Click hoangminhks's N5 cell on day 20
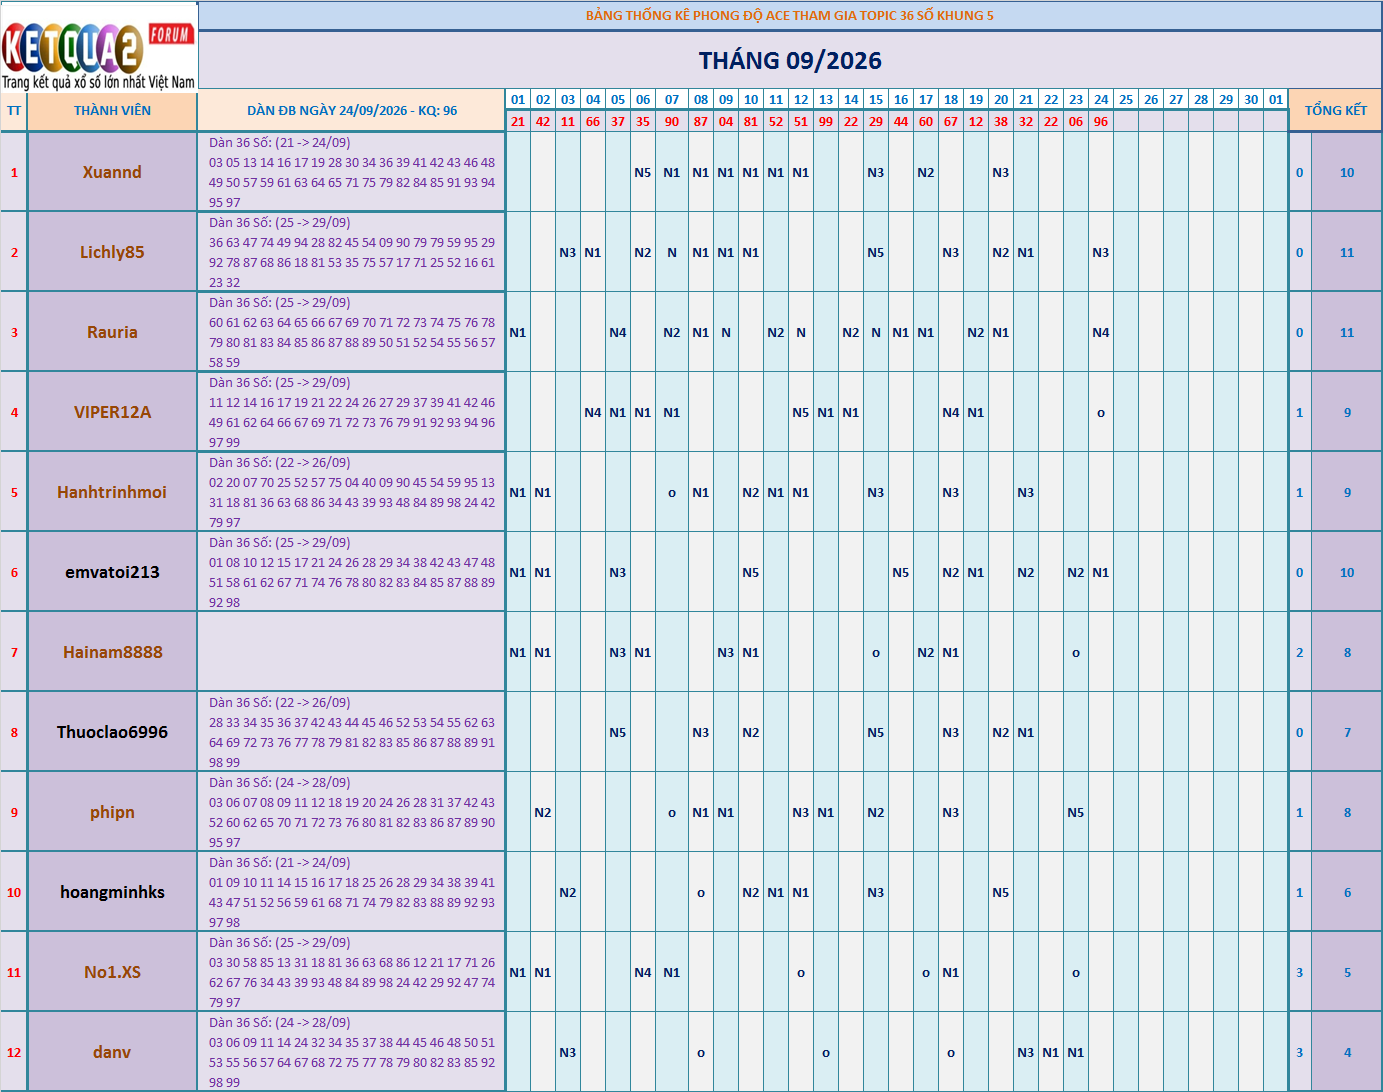Viewport: 1383px width, 1092px height. [1001, 892]
